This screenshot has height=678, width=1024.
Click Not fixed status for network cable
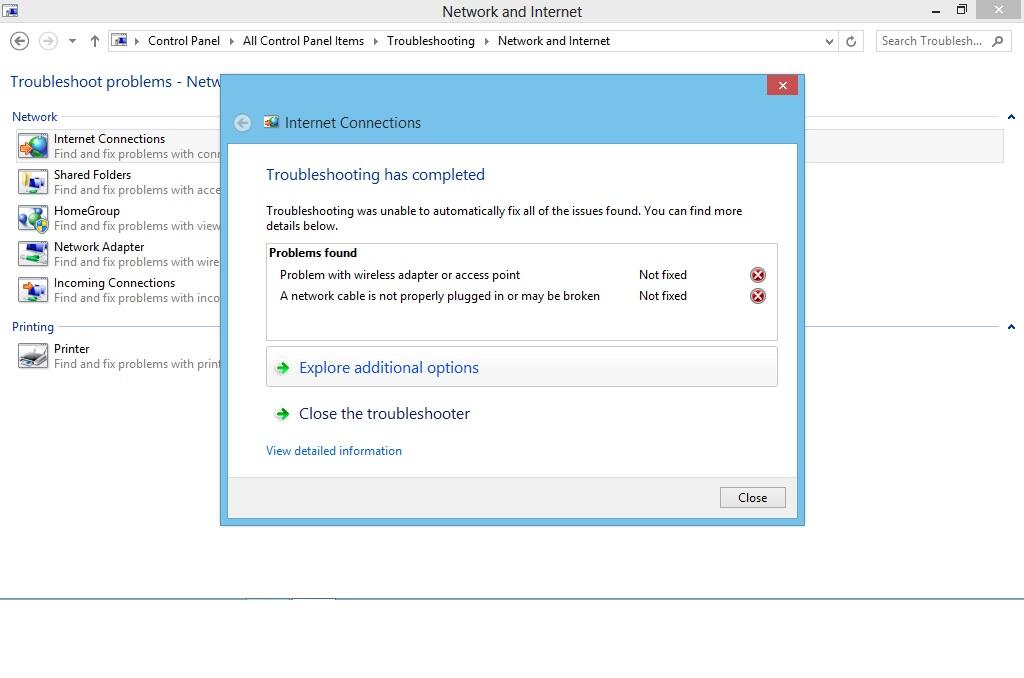click(x=662, y=296)
